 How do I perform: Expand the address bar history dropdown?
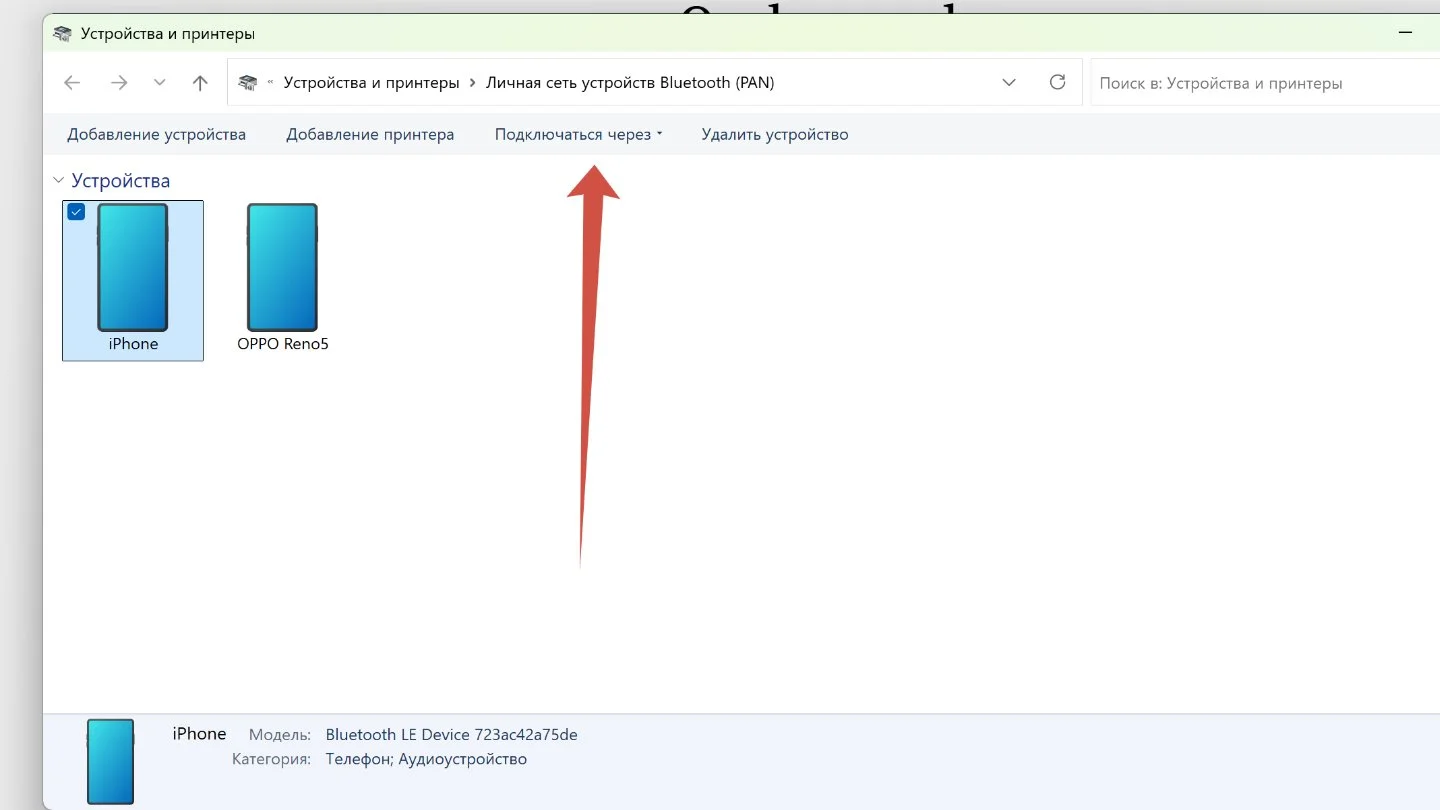click(1009, 83)
